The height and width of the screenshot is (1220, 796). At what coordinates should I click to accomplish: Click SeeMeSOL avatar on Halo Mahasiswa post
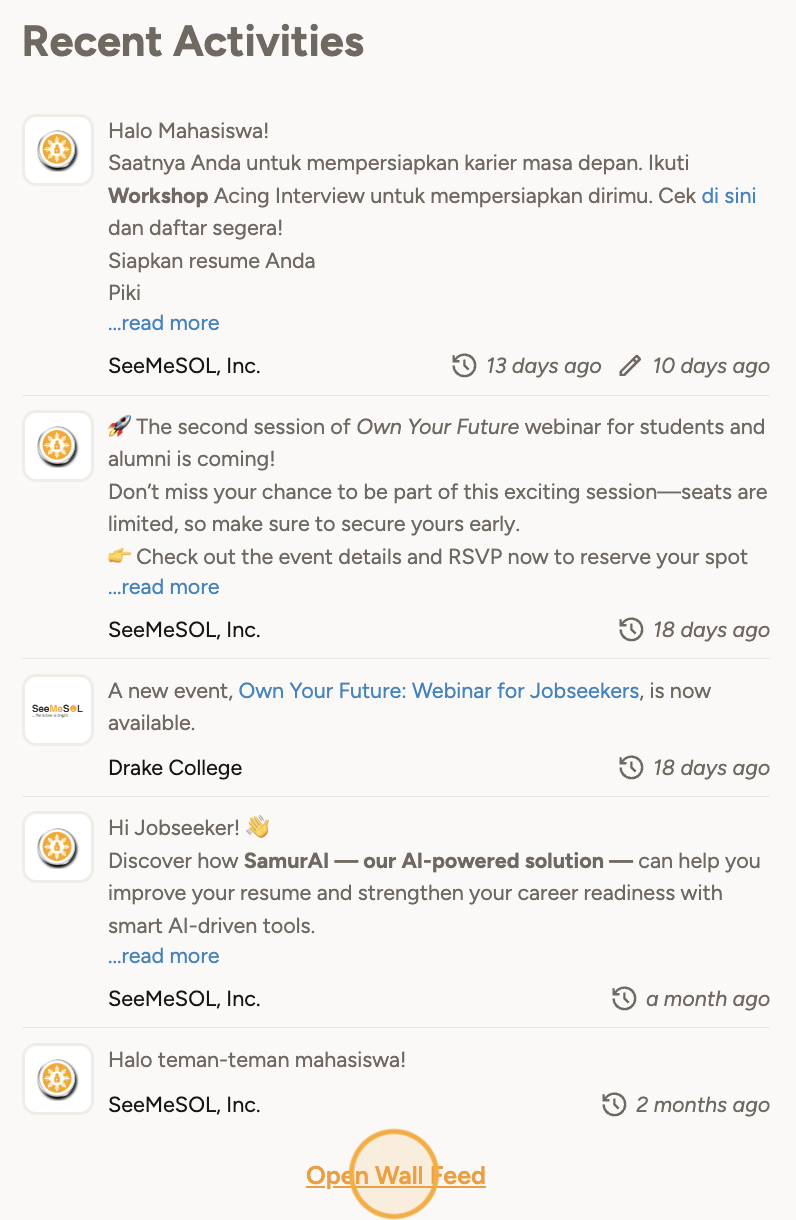coord(58,150)
